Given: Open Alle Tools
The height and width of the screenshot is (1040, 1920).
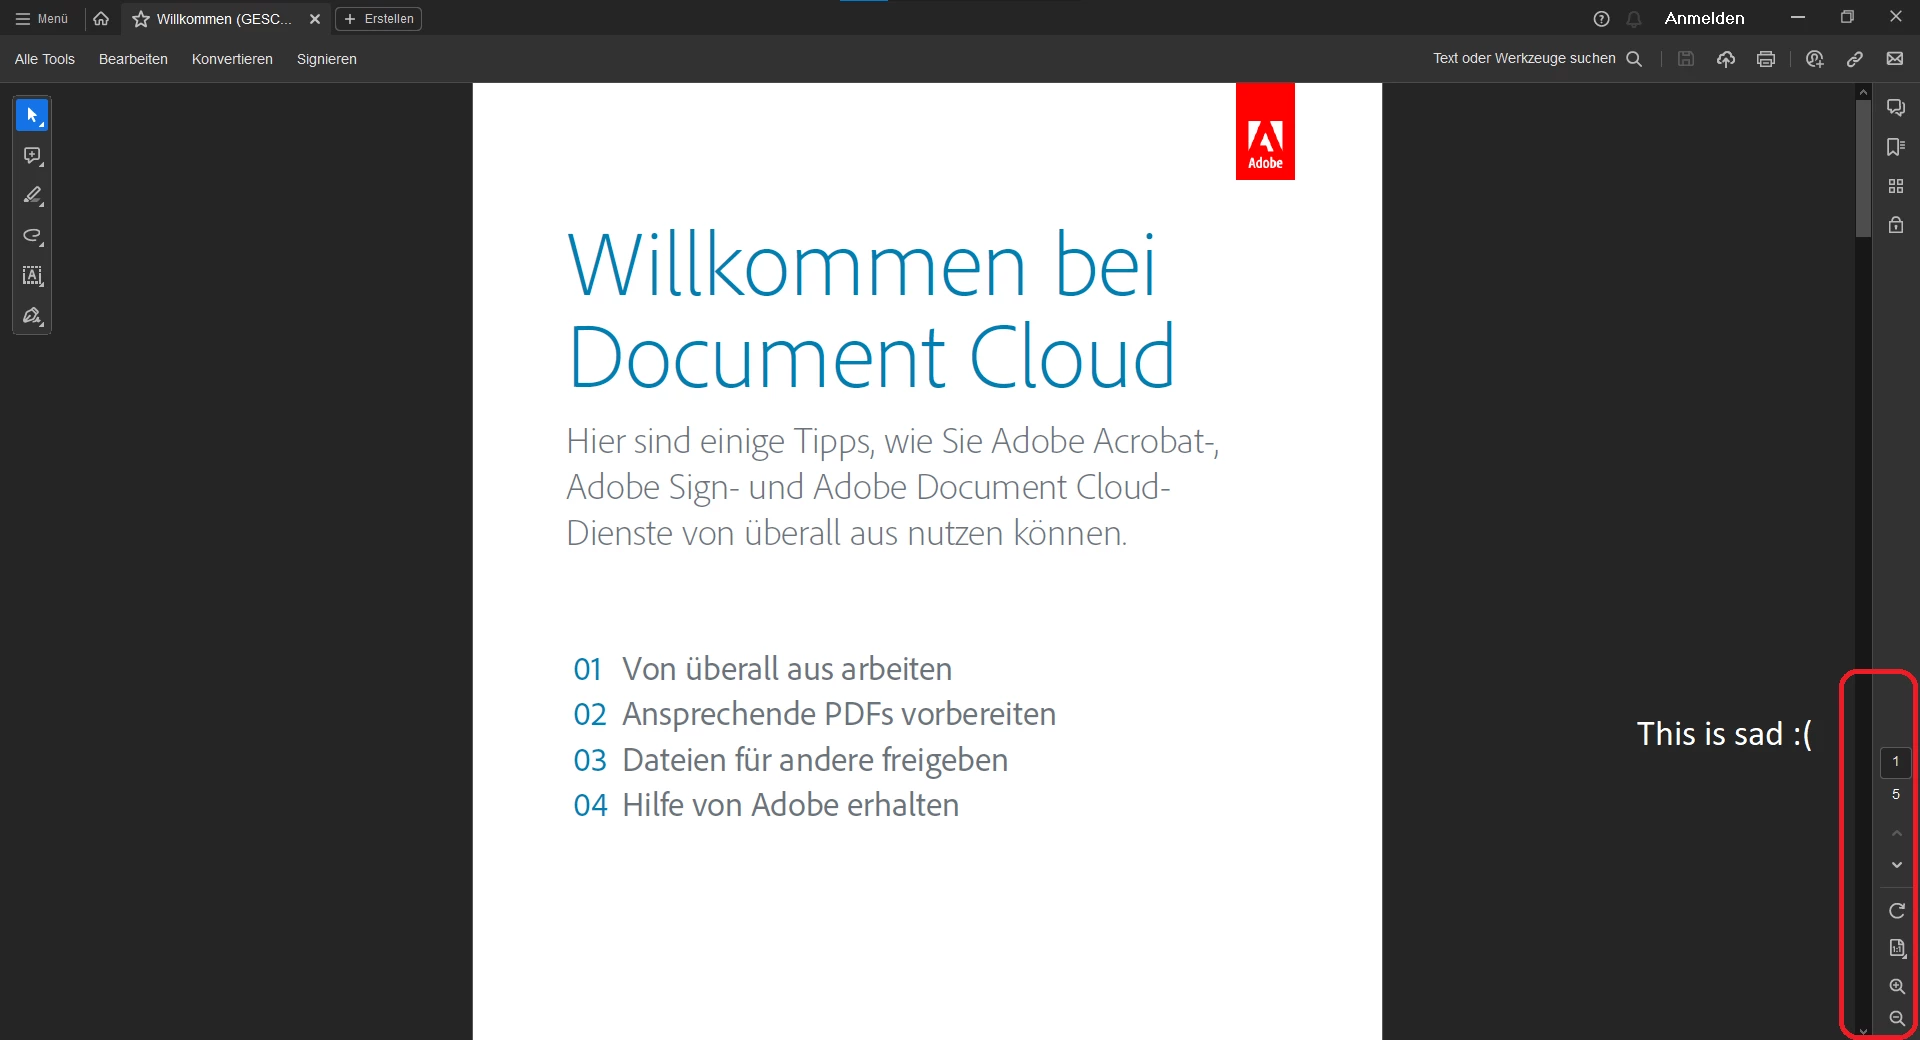Looking at the screenshot, I should [45, 59].
